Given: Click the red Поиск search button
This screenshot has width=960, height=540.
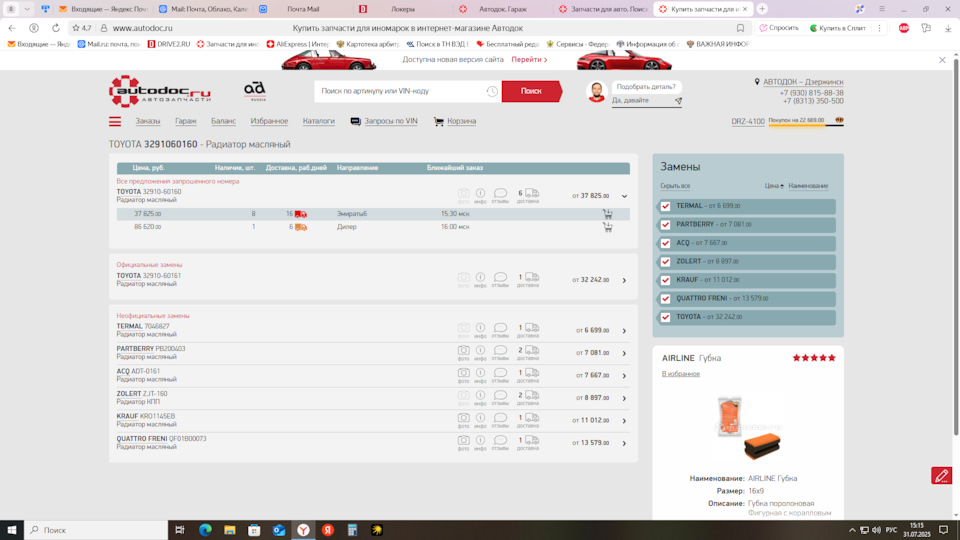Looking at the screenshot, I should (x=531, y=91).
